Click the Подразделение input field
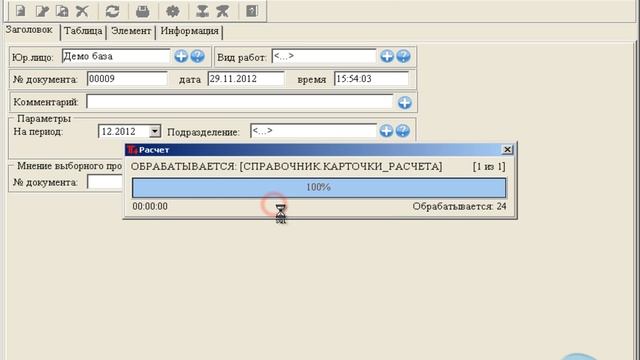This screenshot has height=360, width=640. click(x=313, y=131)
